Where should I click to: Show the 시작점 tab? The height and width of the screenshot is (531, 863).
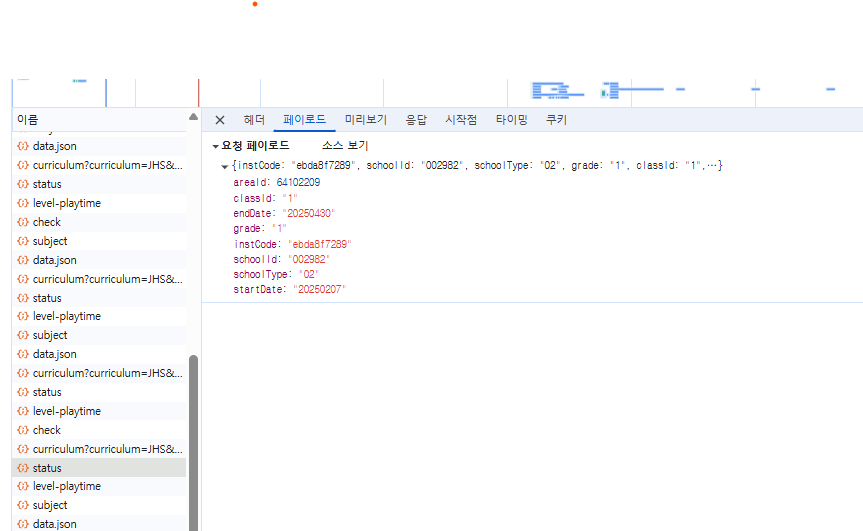[461, 120]
